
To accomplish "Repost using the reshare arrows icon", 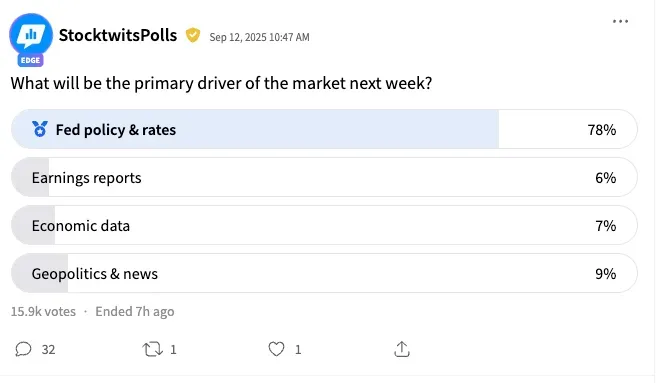I will pos(152,349).
